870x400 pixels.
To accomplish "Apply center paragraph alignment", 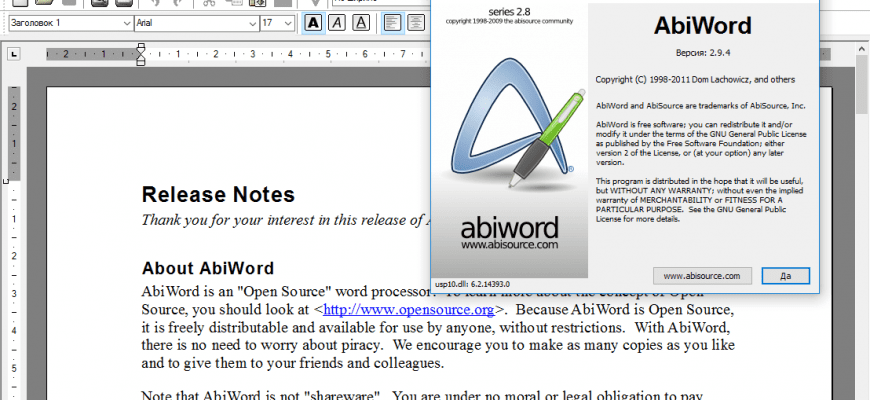I will coord(416,23).
